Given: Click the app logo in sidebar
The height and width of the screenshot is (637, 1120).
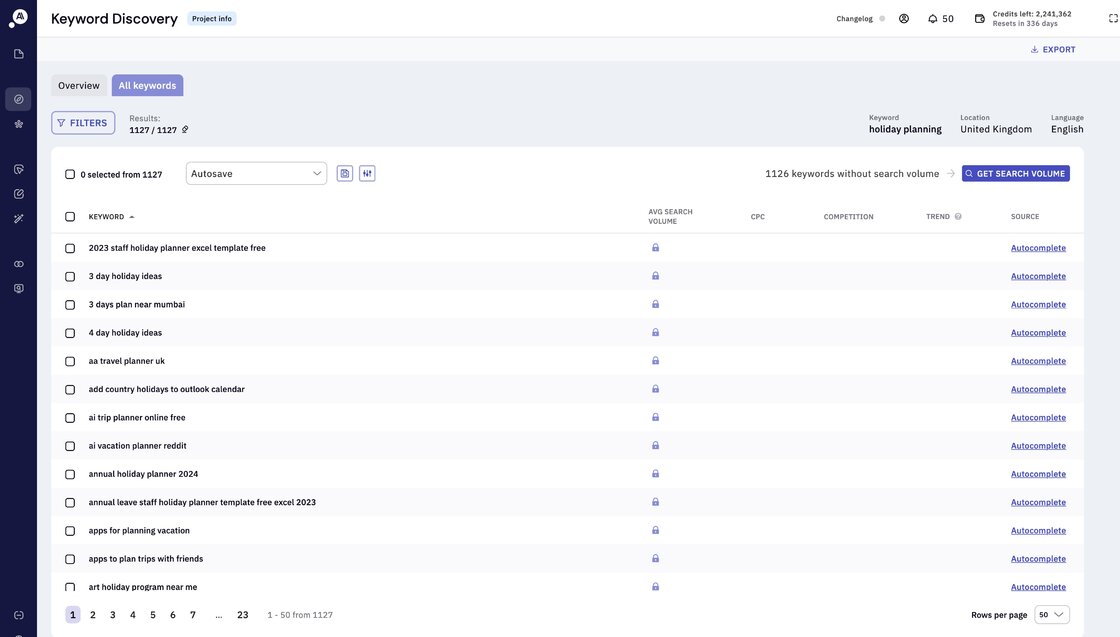Looking at the screenshot, I should (x=19, y=18).
